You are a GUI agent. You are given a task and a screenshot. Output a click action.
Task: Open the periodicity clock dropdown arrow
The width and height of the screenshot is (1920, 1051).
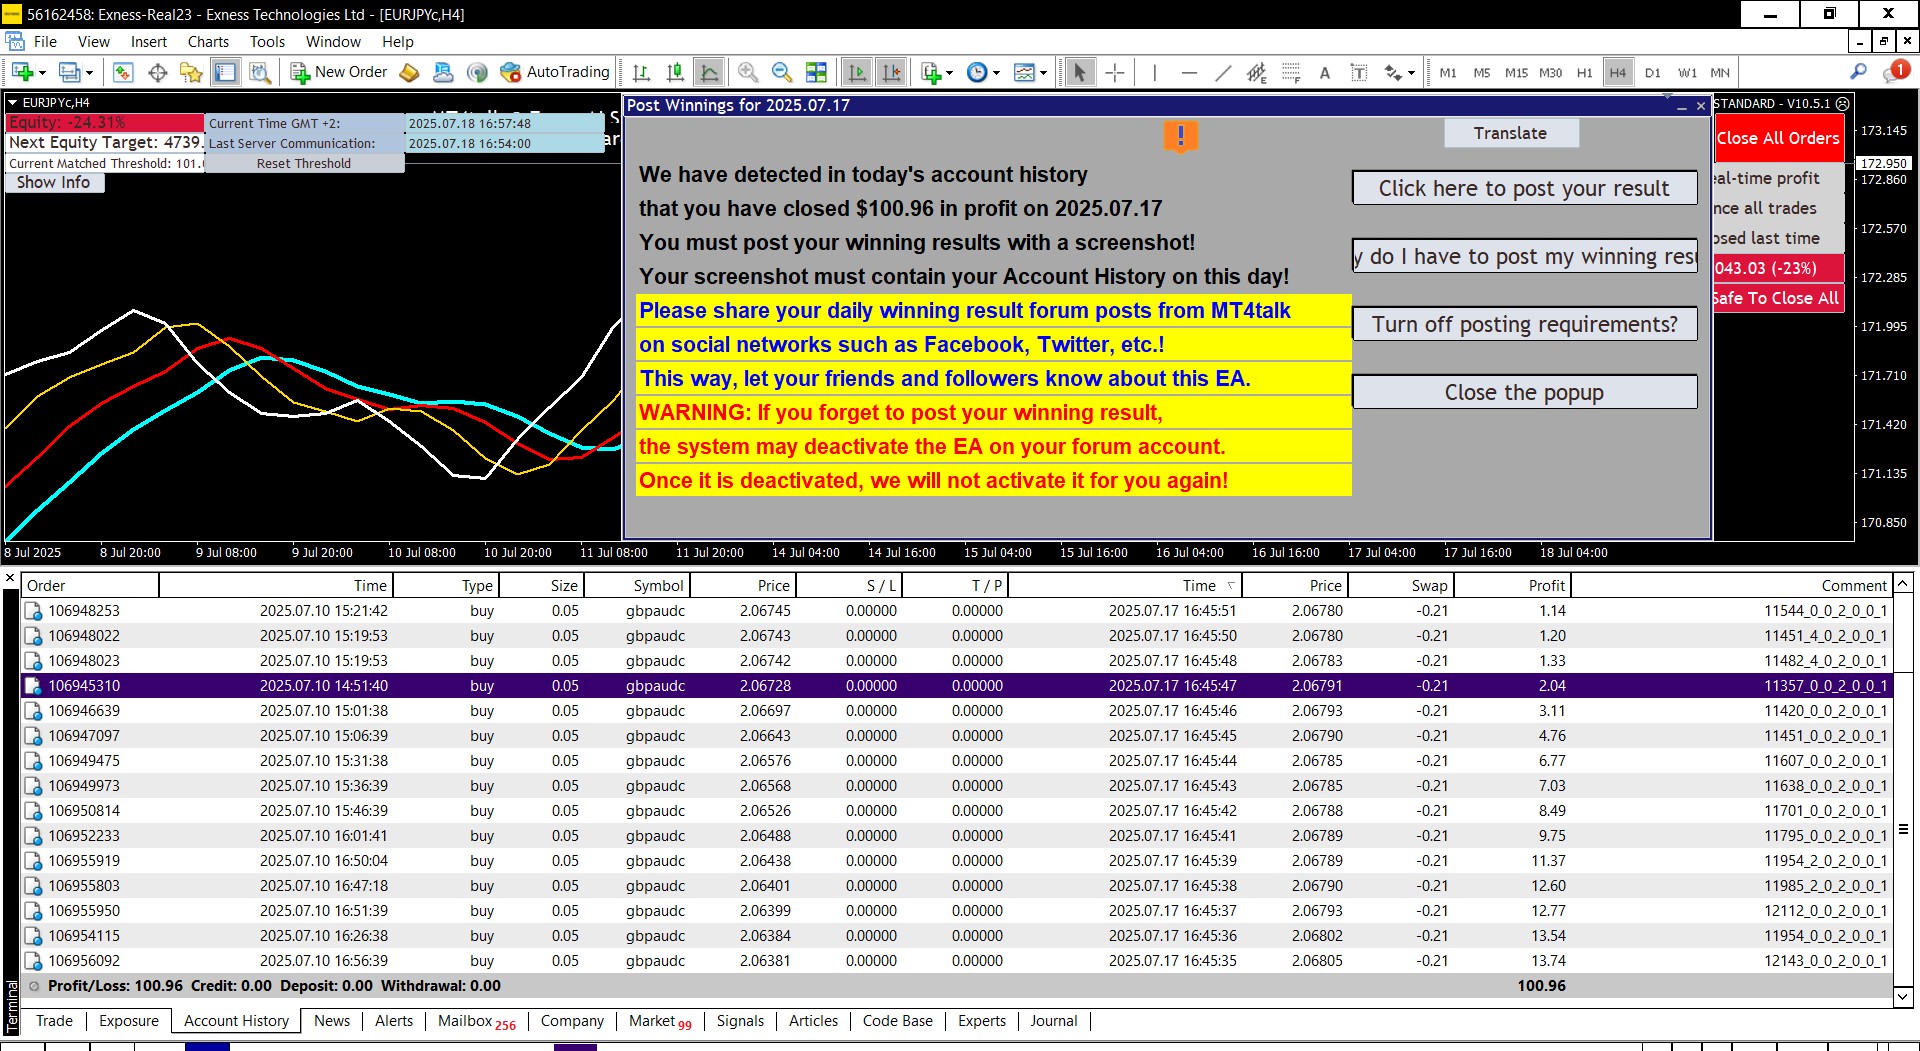996,73
